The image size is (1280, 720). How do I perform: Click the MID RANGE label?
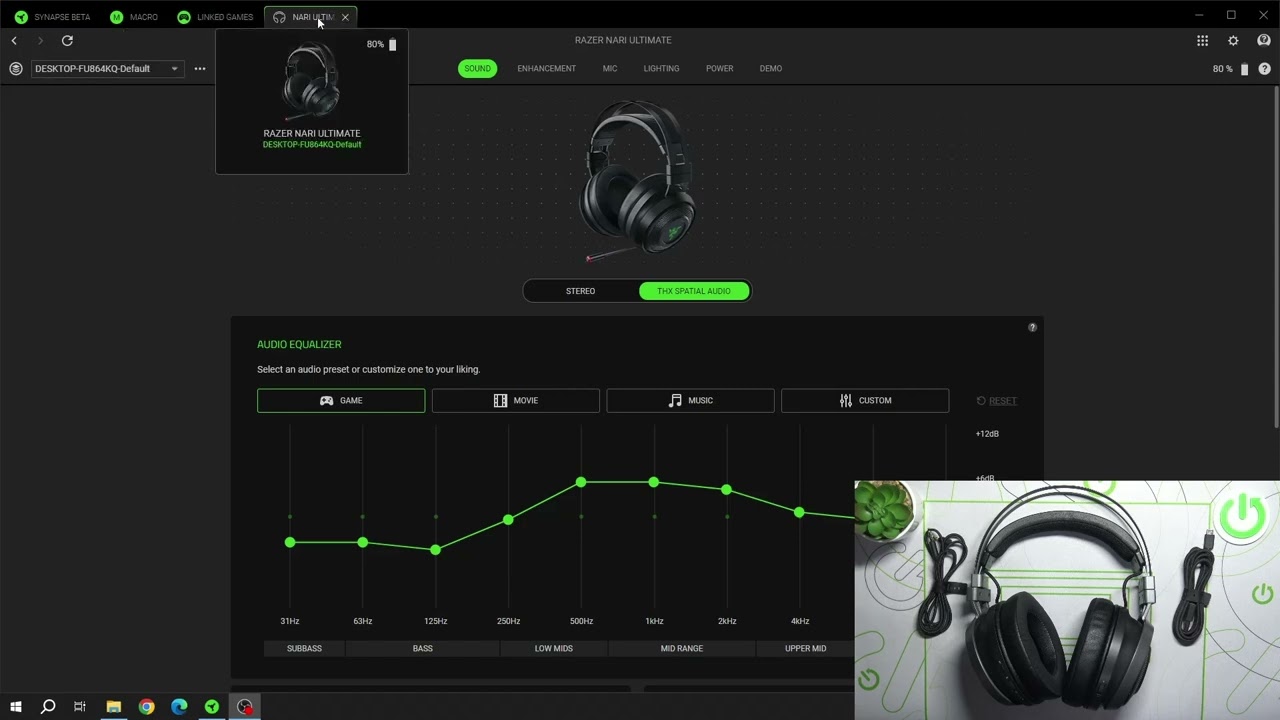[682, 649]
